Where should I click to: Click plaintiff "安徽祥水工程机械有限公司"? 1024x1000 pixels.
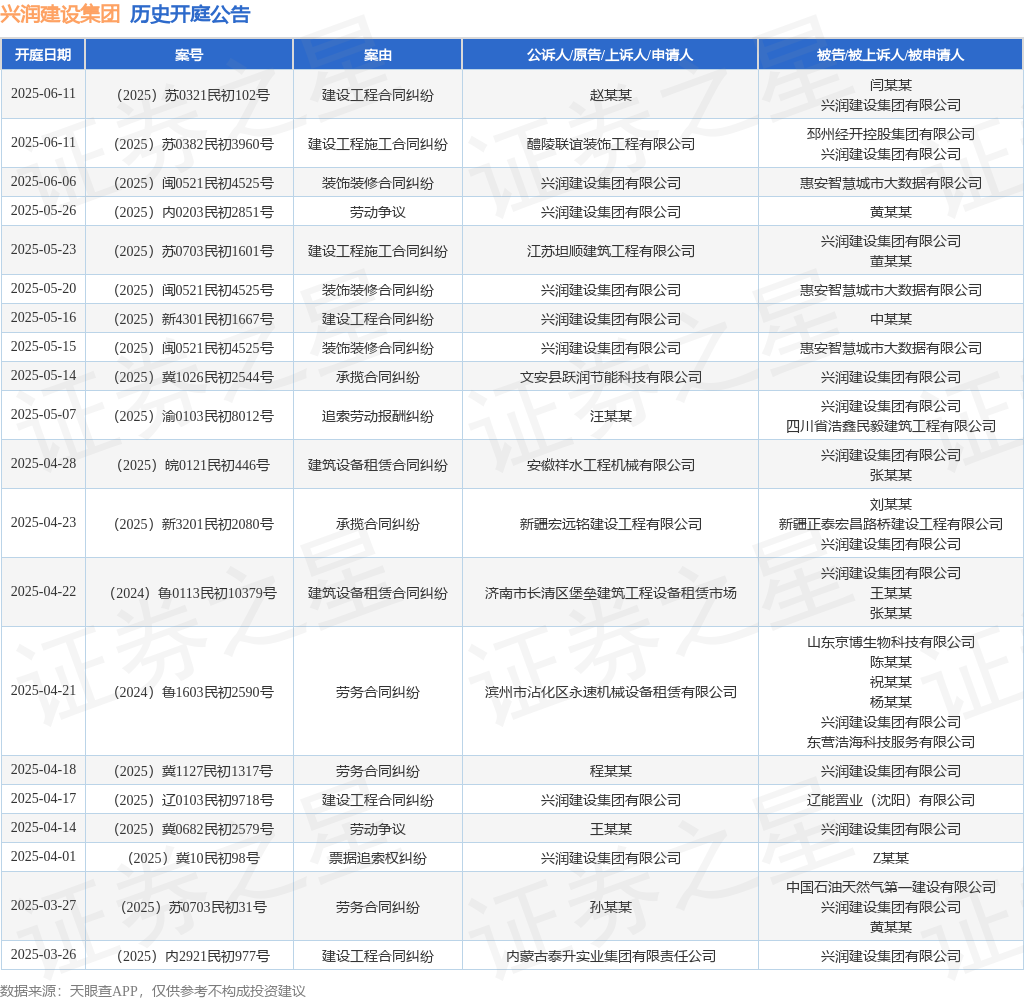[610, 465]
